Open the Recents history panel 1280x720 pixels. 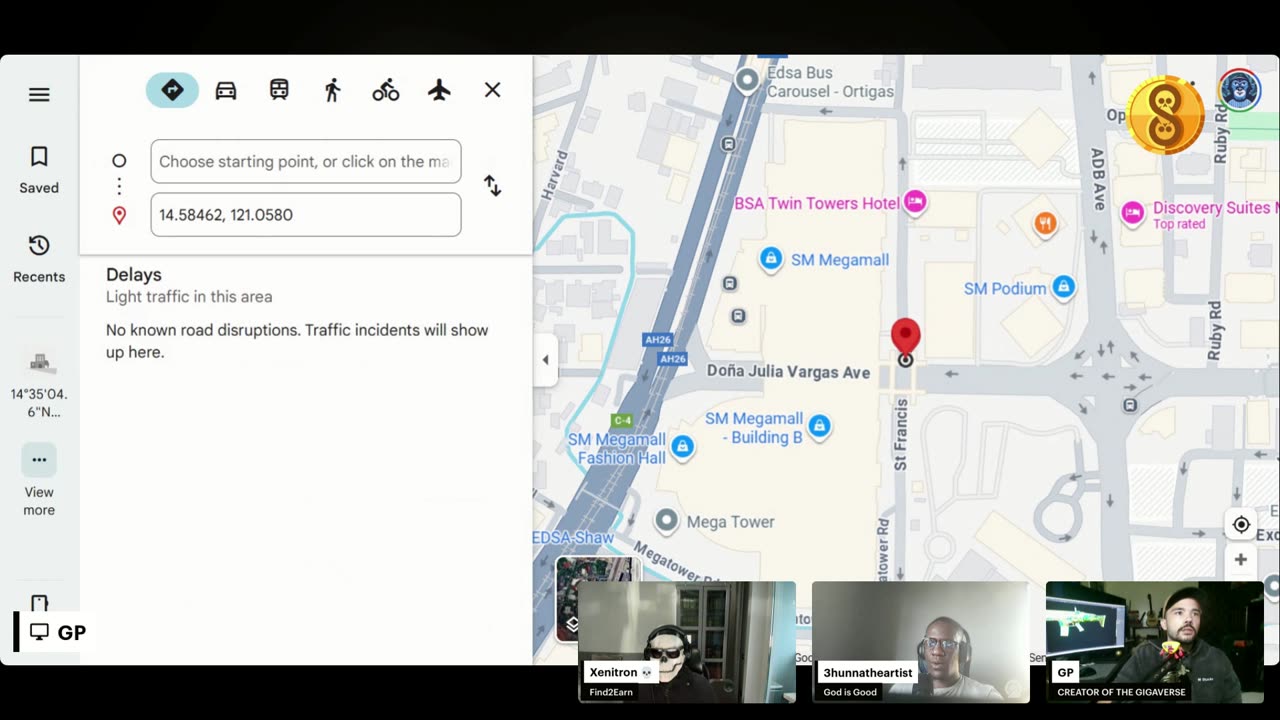click(39, 259)
